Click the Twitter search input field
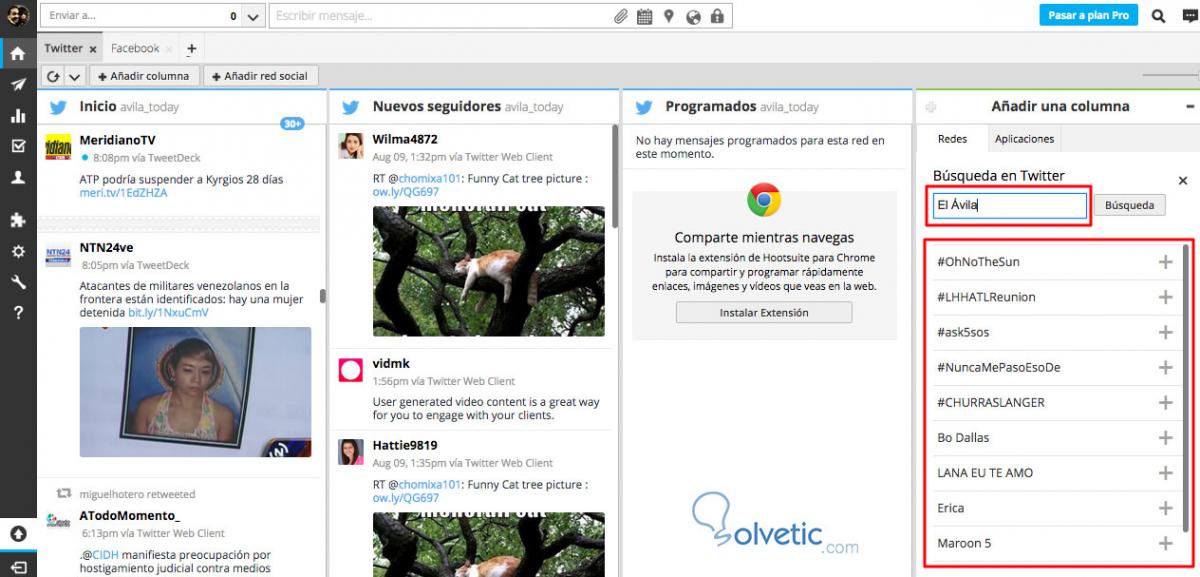The width and height of the screenshot is (1200, 577). [x=1008, y=205]
